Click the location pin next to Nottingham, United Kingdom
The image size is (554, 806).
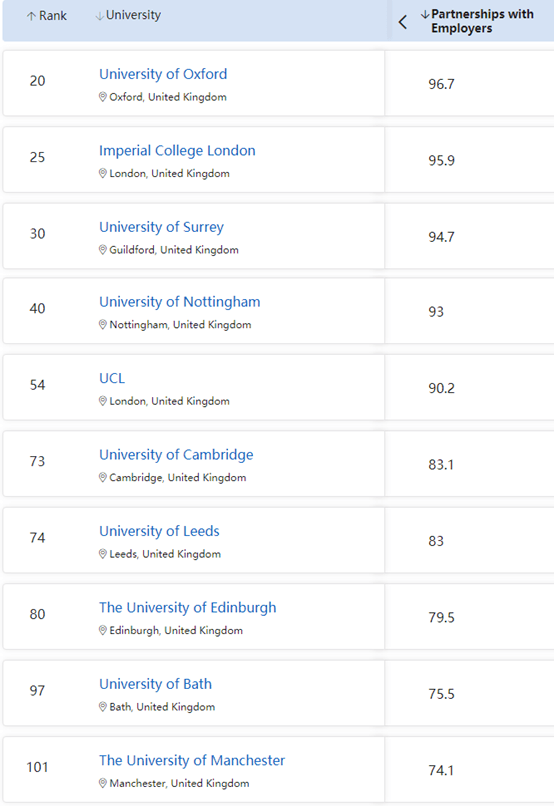(103, 324)
